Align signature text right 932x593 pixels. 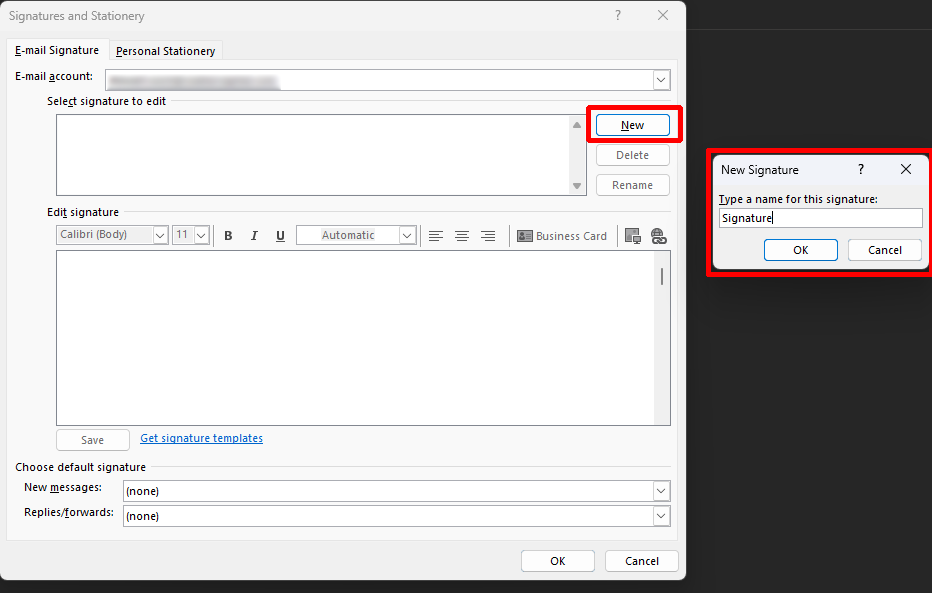click(488, 236)
